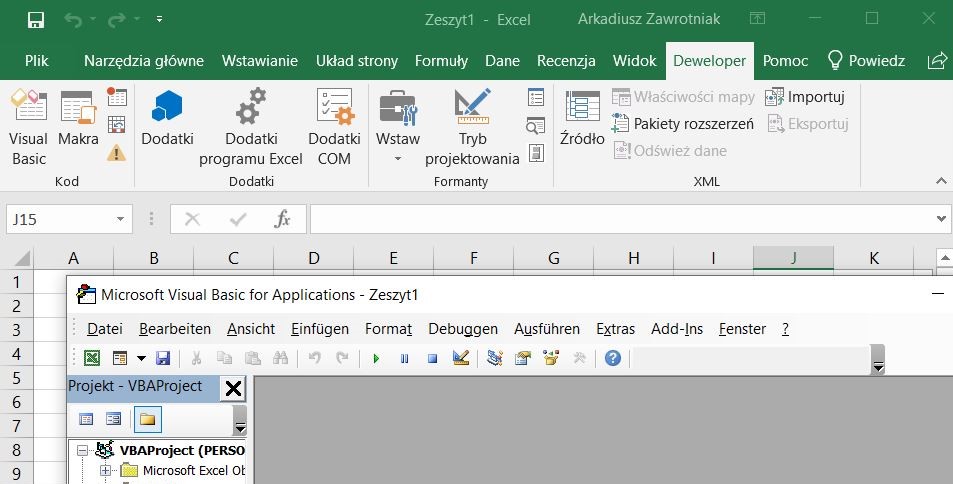Open the VBA Ausführen menu
This screenshot has width=953, height=484.
coord(546,329)
